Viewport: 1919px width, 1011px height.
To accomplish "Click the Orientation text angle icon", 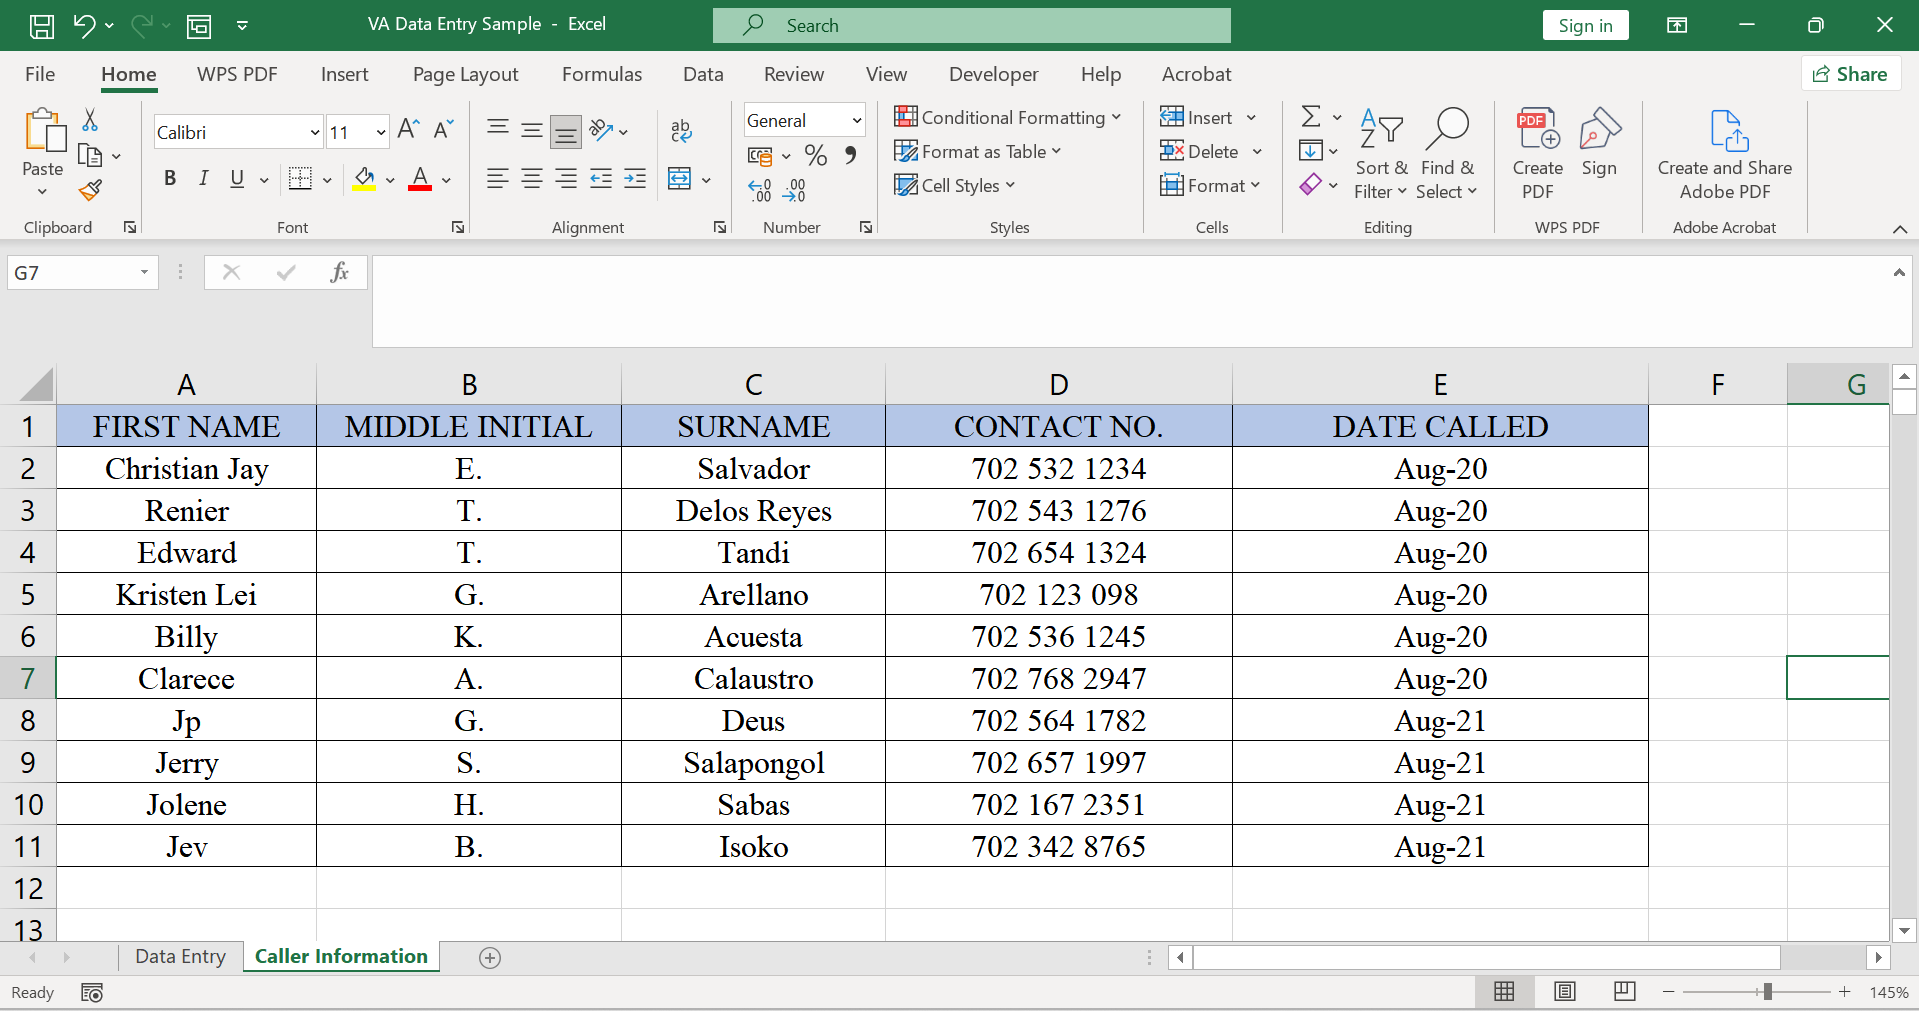I will 601,130.
